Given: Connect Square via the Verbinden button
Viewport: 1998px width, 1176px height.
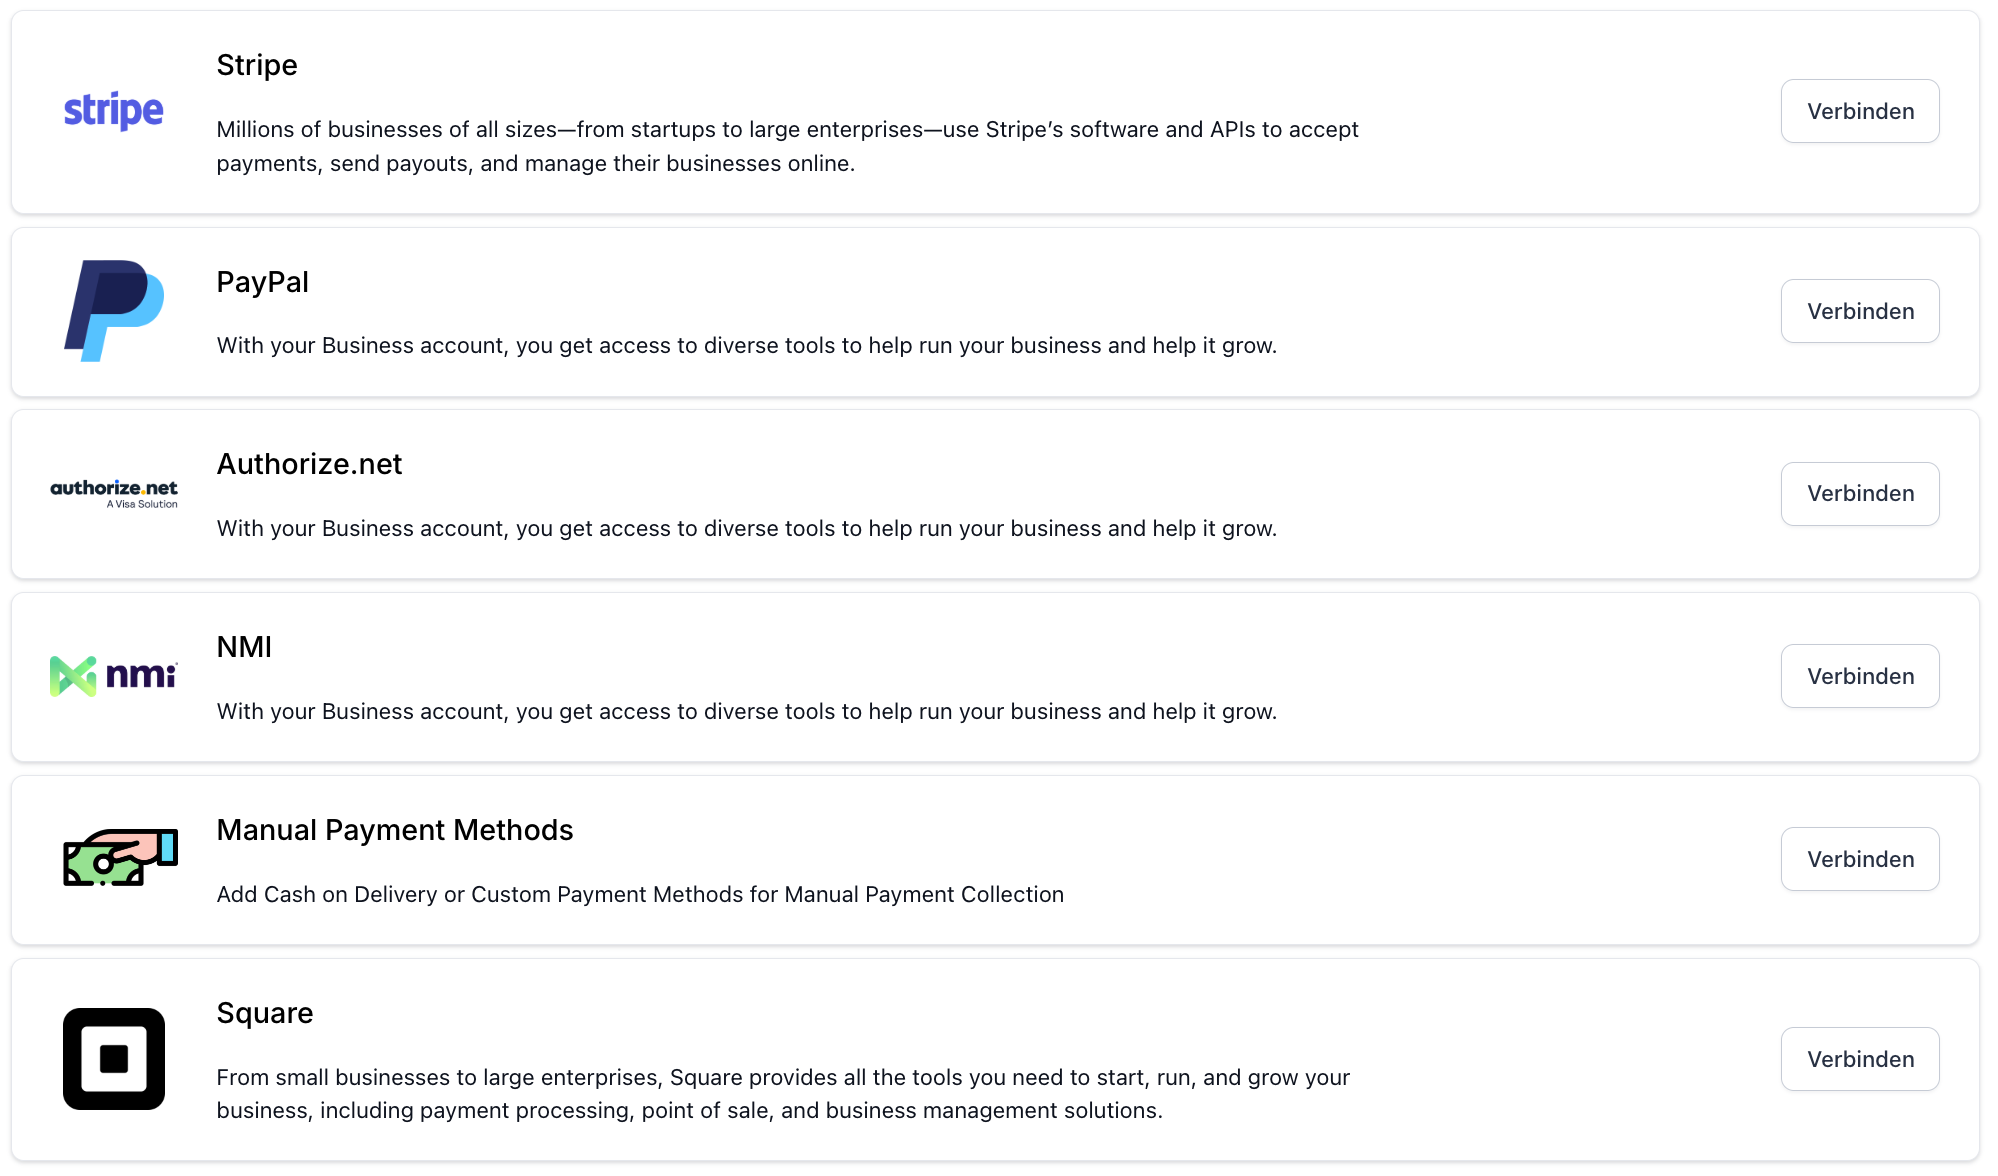Looking at the screenshot, I should [1859, 1059].
